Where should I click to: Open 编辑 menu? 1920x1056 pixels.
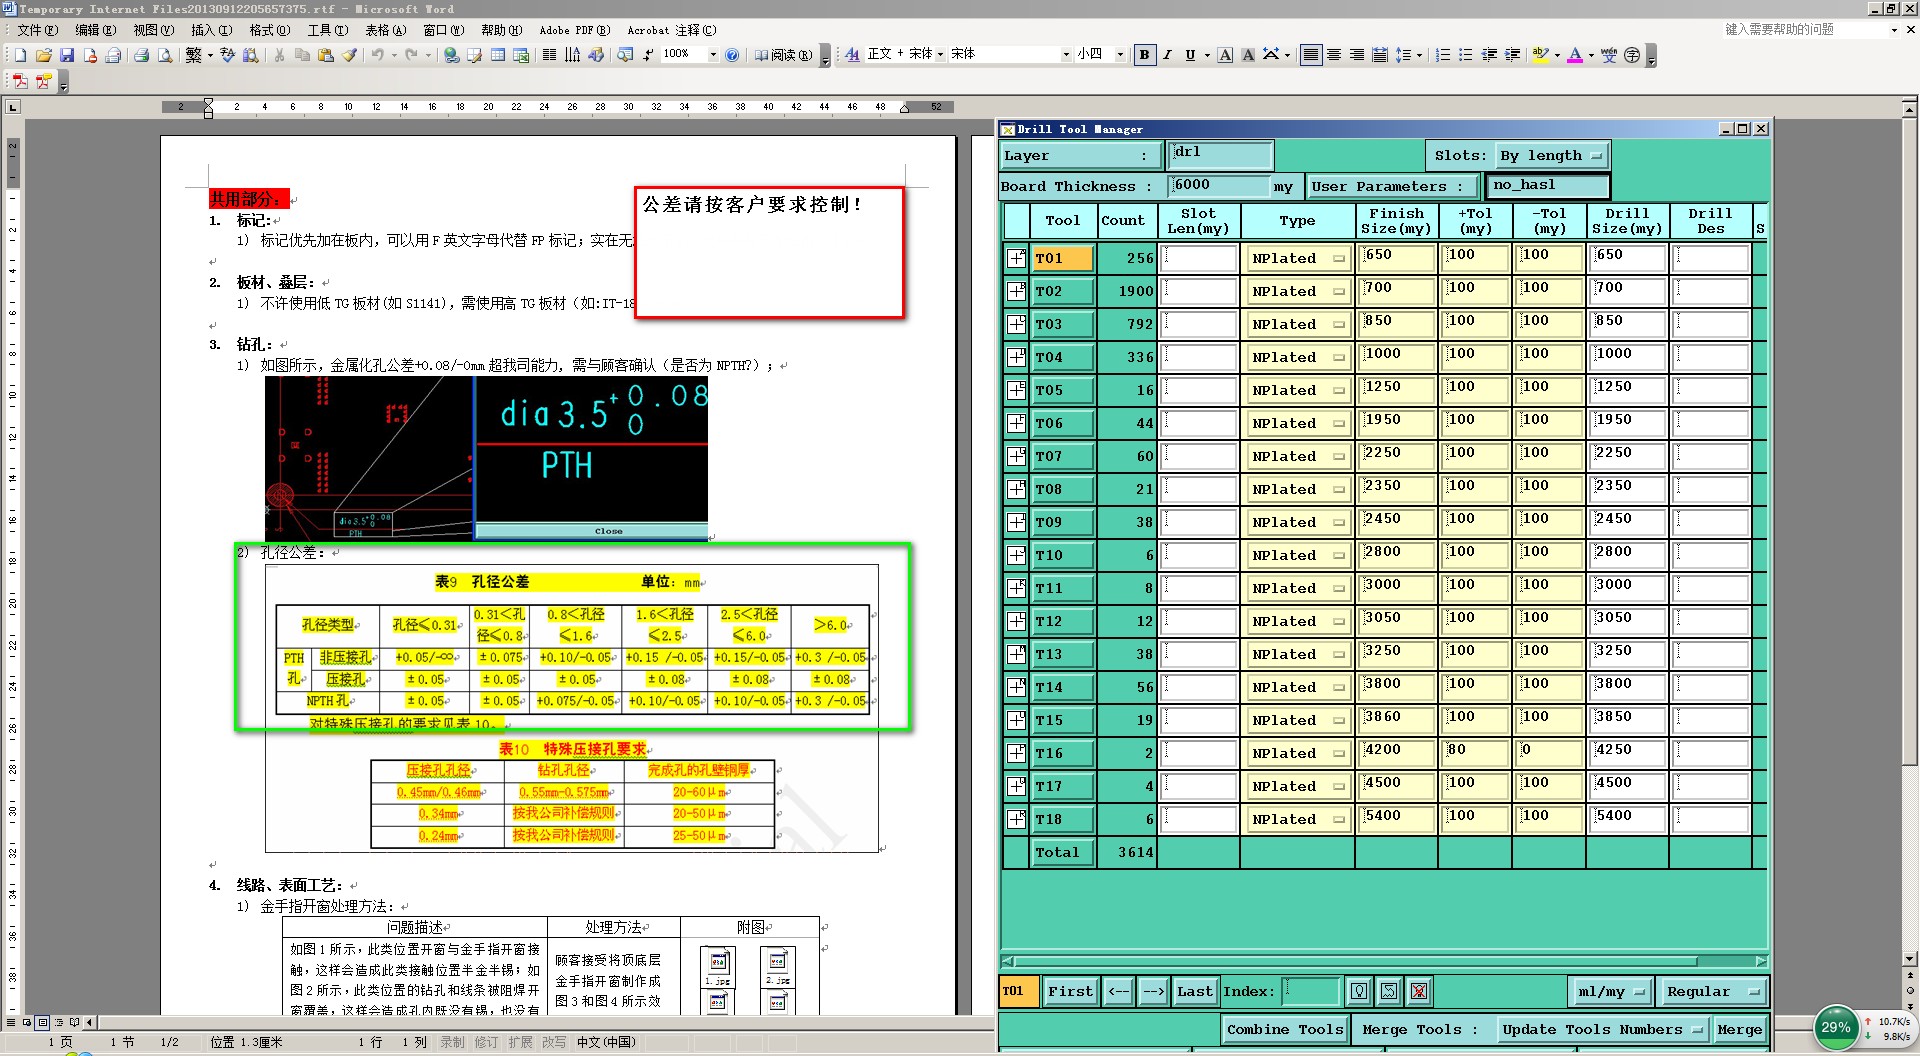(95, 30)
